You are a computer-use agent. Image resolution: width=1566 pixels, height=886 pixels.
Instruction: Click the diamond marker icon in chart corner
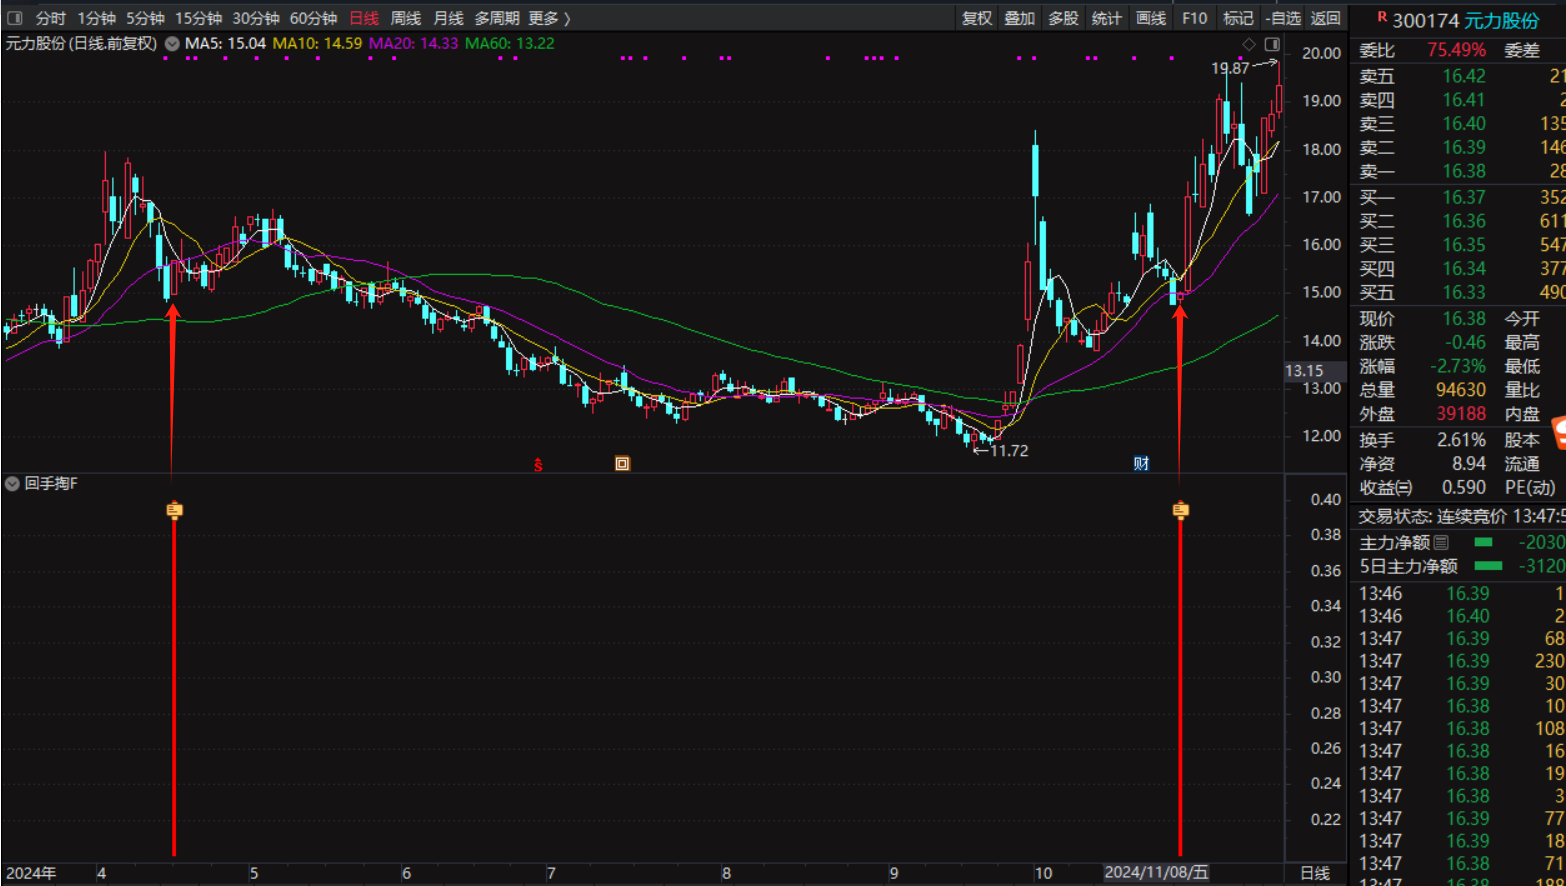point(1248,44)
